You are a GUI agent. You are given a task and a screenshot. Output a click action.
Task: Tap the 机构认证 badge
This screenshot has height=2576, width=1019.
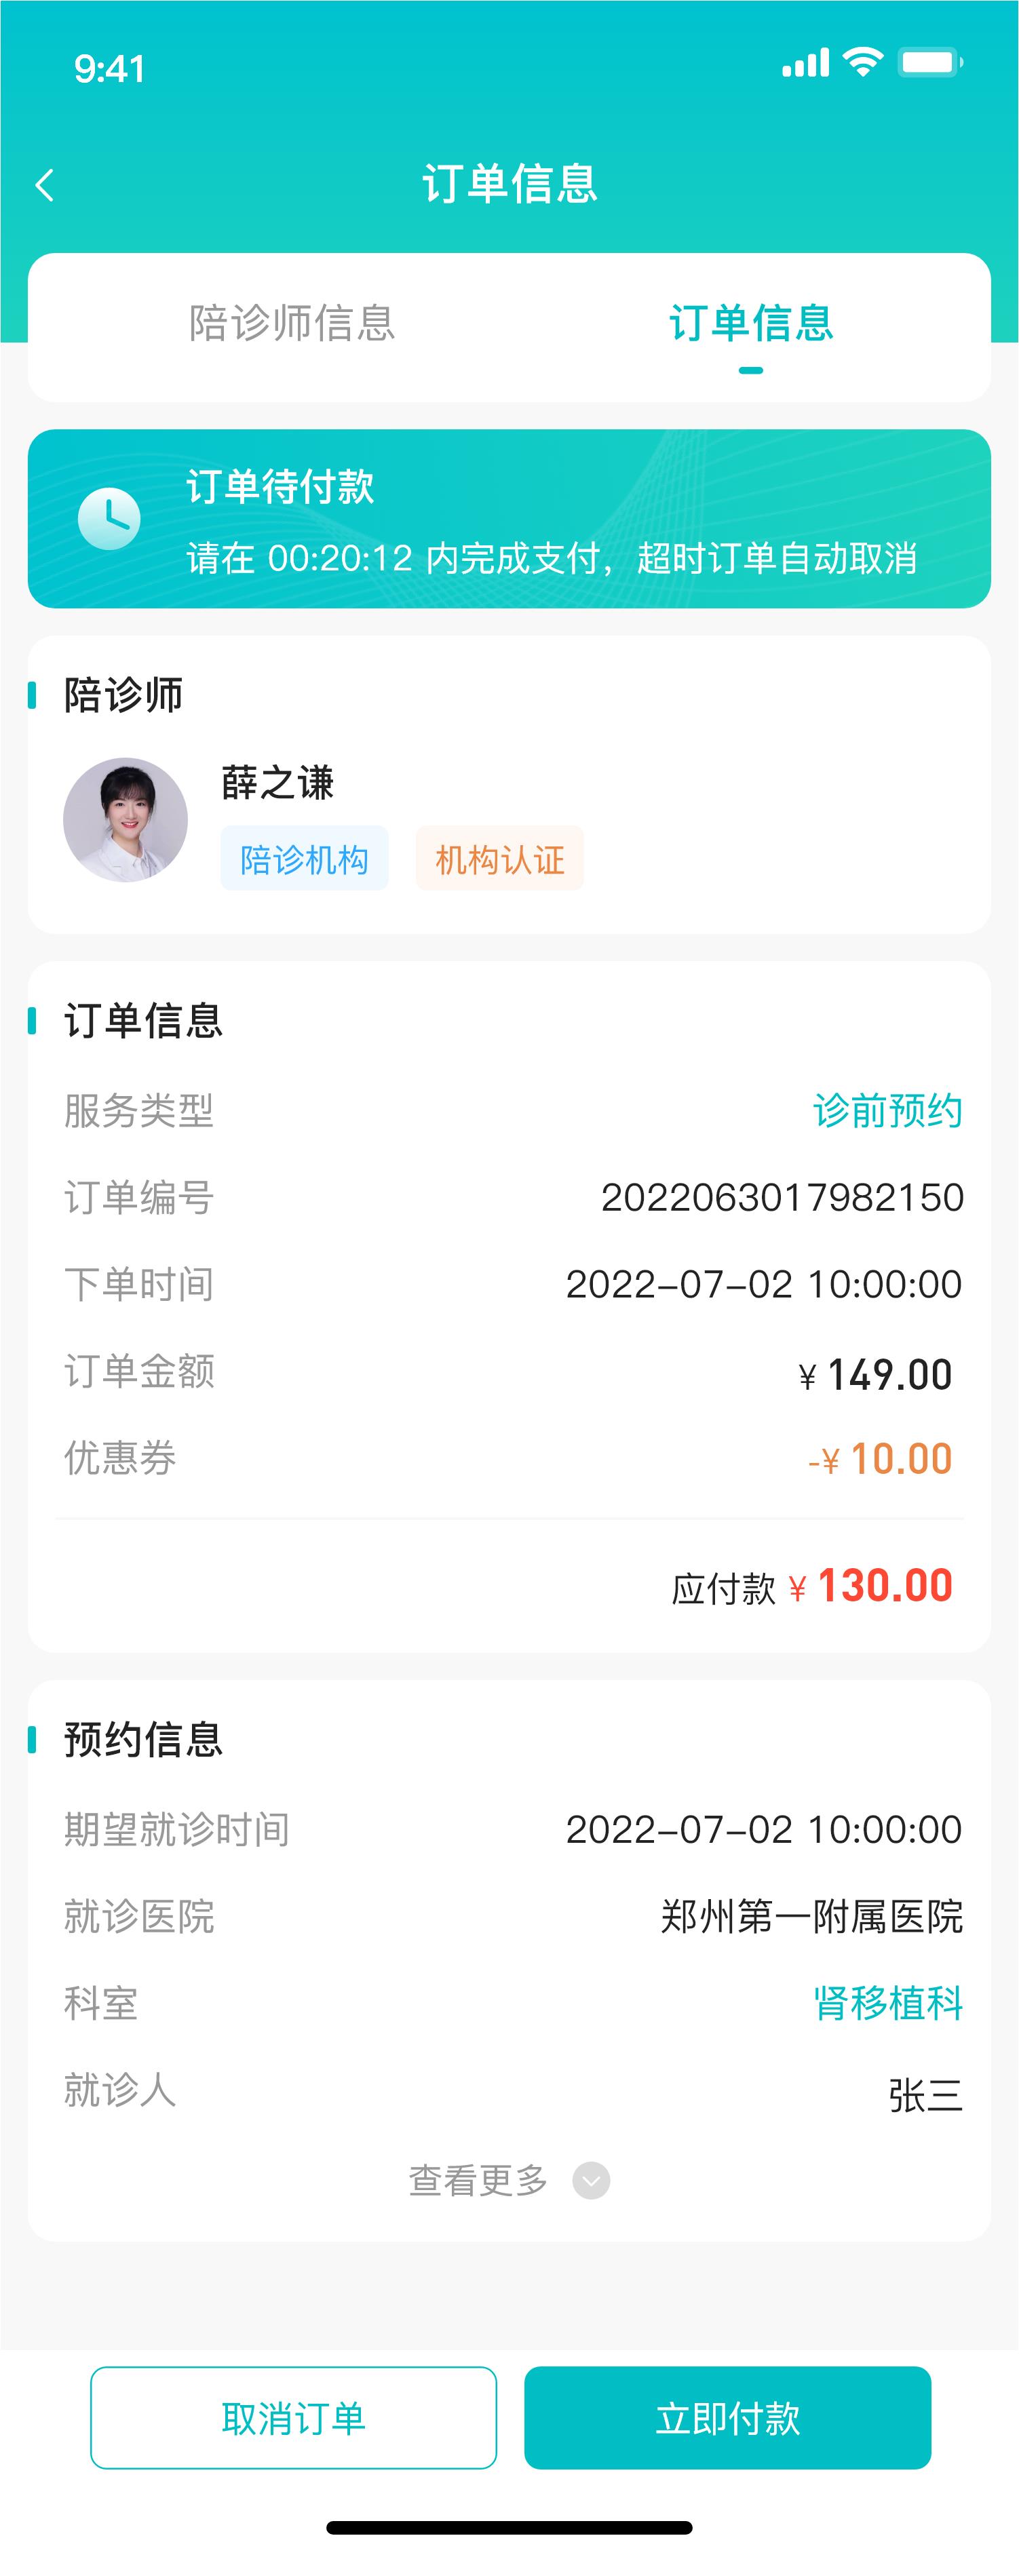pos(500,859)
